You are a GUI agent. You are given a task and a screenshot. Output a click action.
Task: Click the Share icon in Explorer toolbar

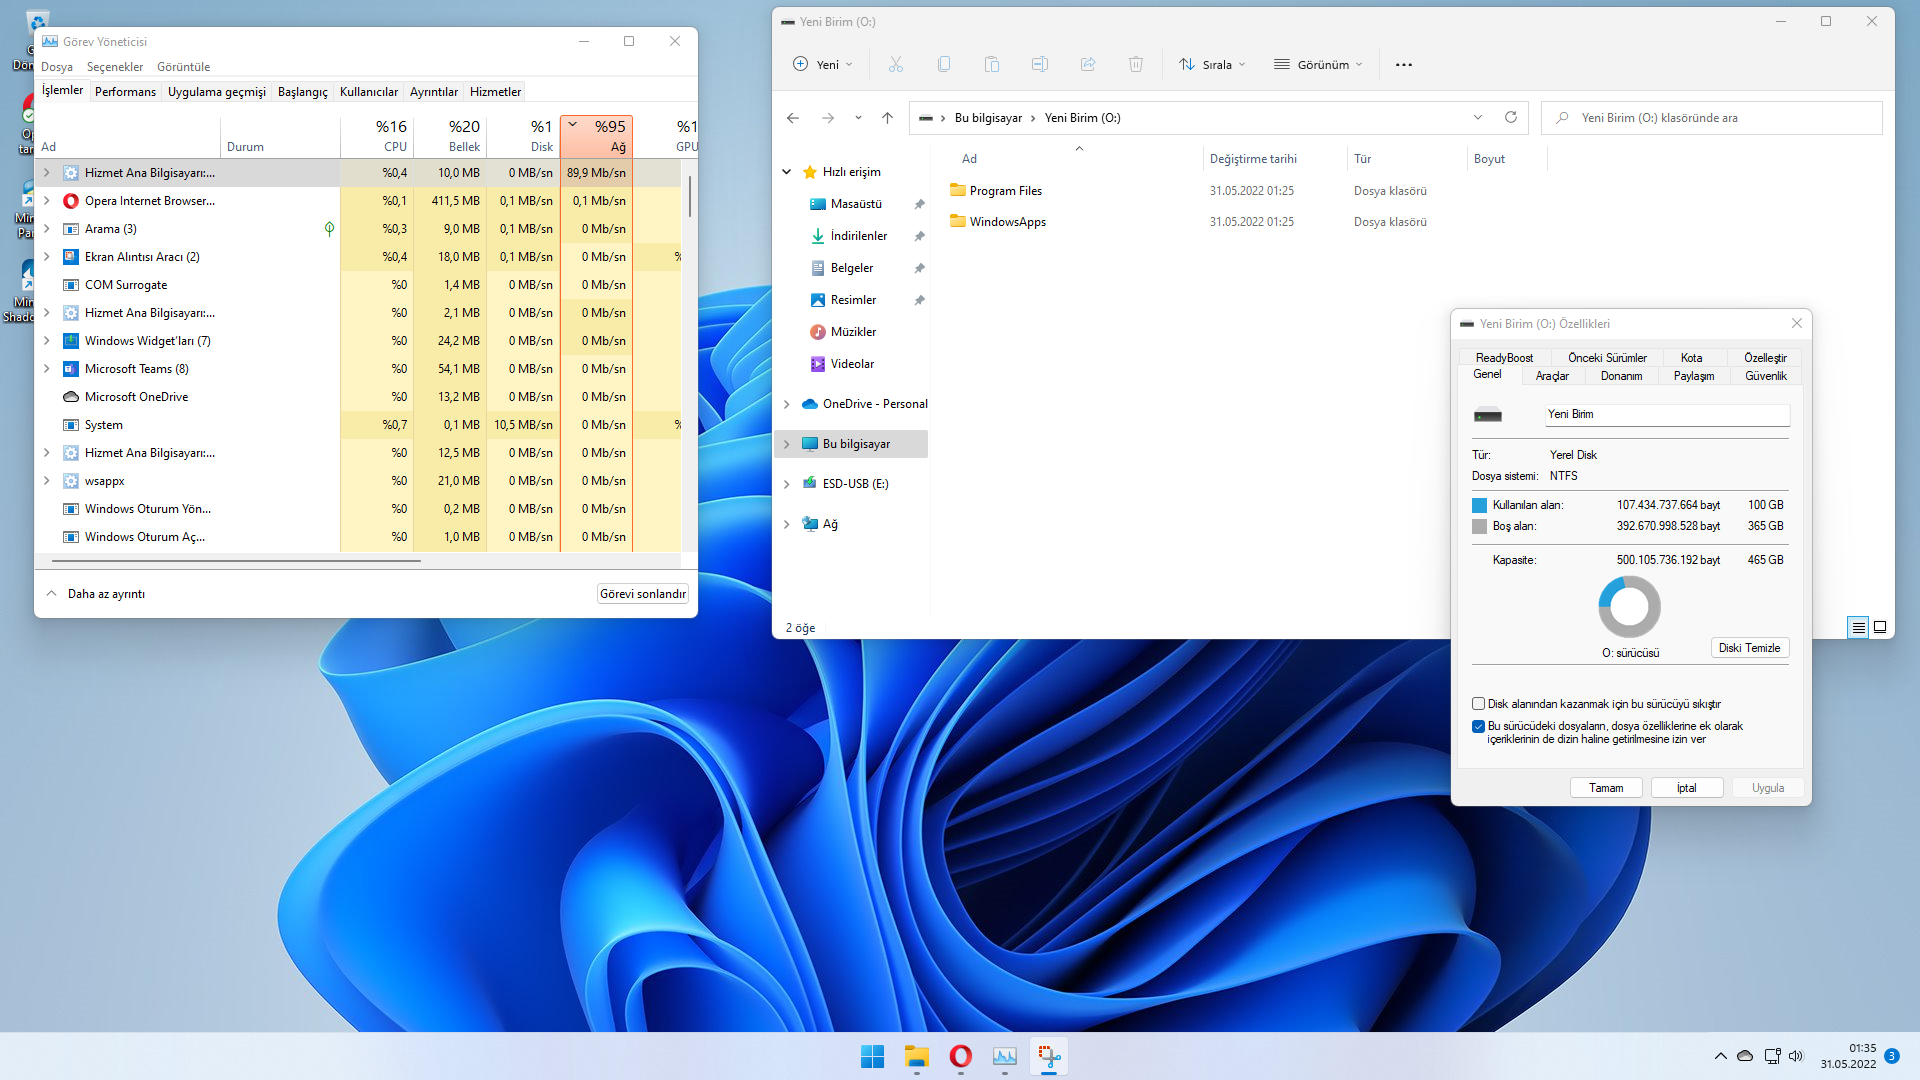(x=1088, y=65)
